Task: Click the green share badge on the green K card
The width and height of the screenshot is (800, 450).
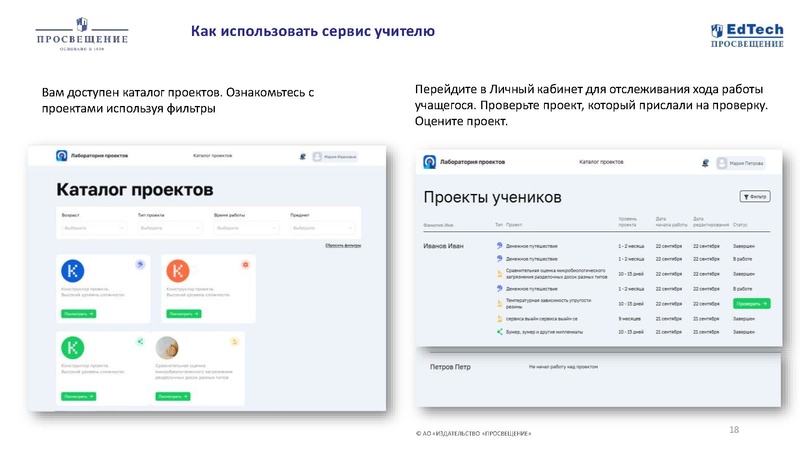Action: point(140,341)
